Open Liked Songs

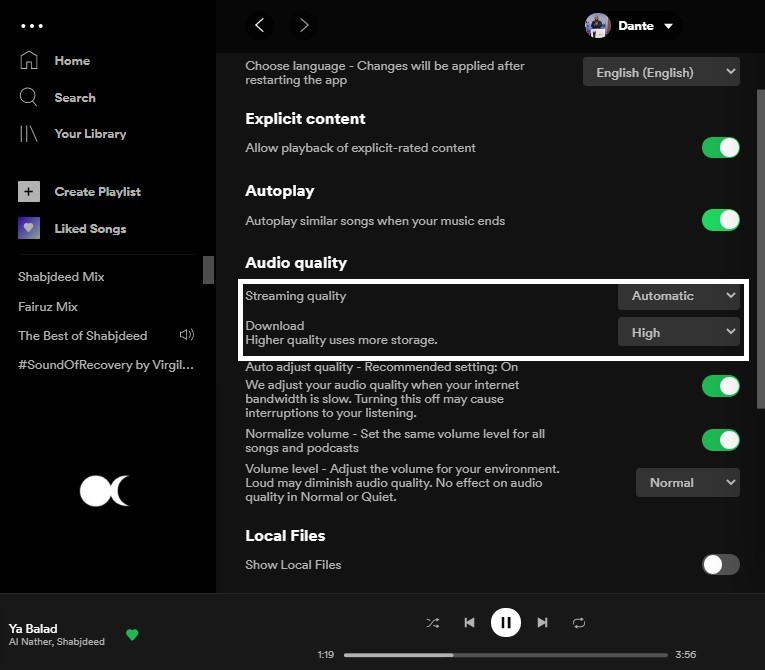point(90,228)
